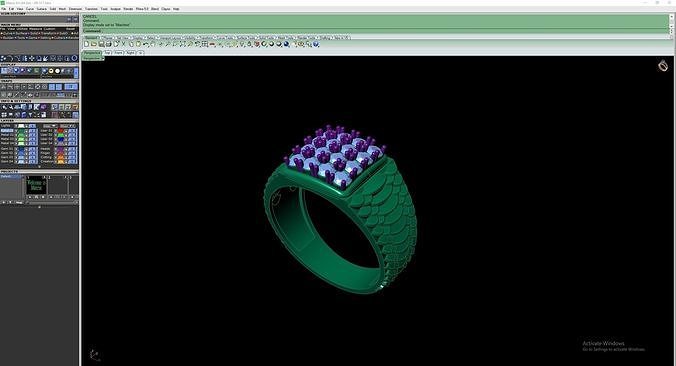Image resolution: width=676 pixels, height=366 pixels.
Task: Click the Heads purple color swatch
Action: 60,149
